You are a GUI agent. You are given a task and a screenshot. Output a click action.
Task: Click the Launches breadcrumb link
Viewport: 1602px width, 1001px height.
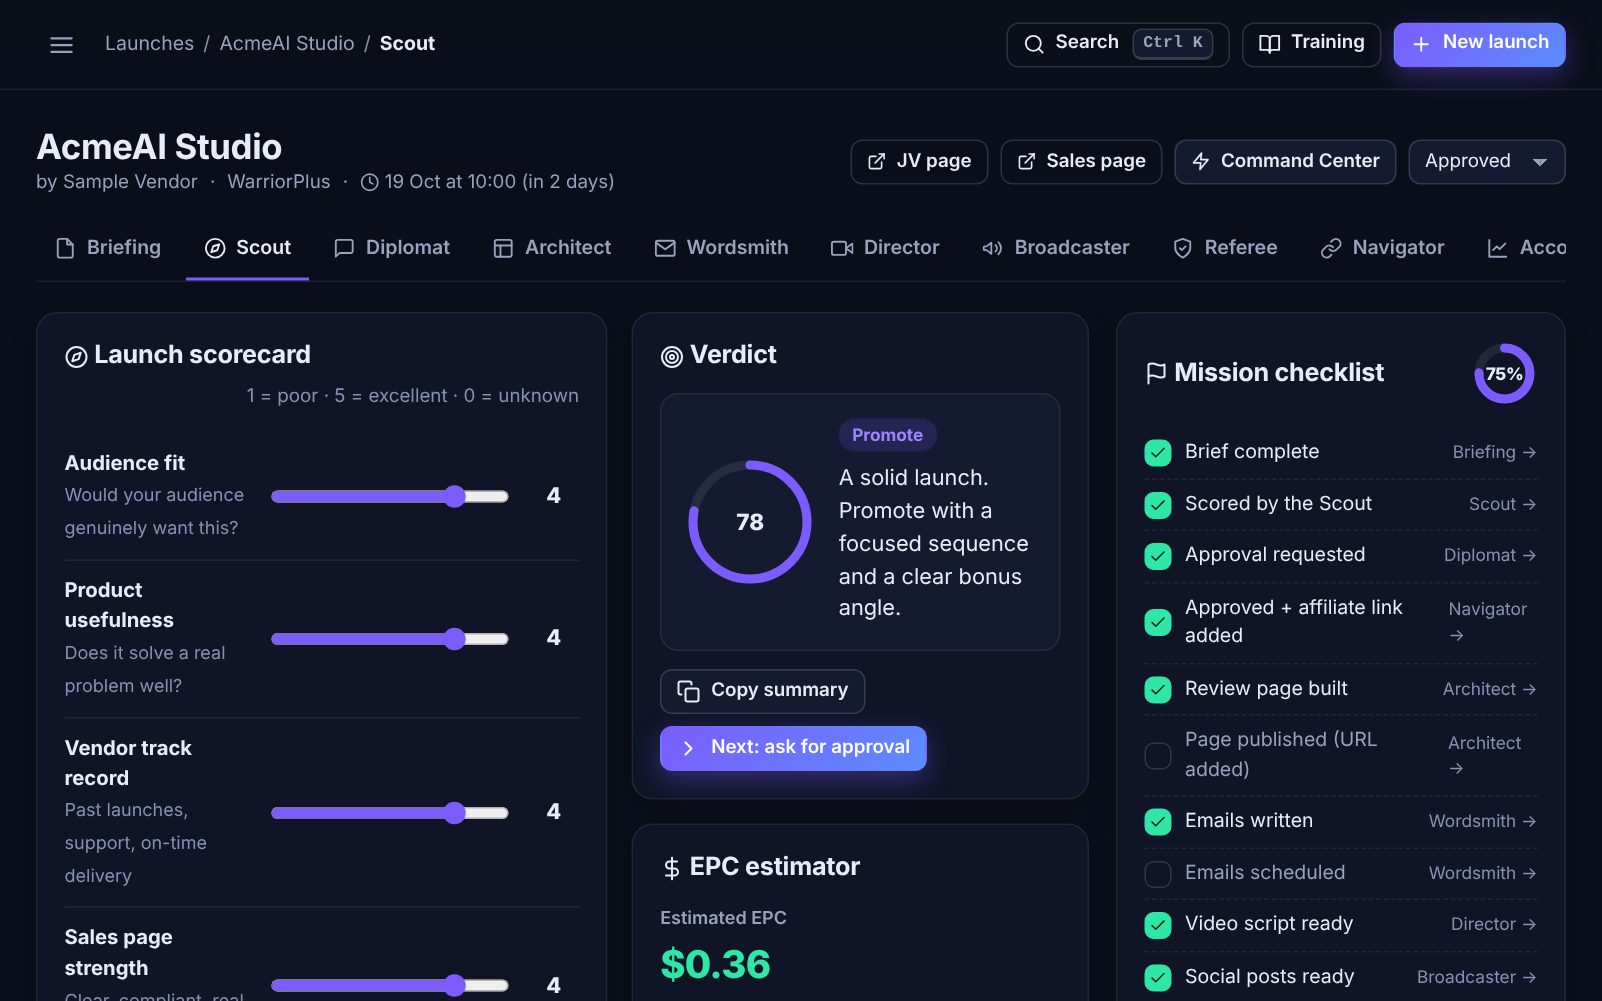coord(149,44)
